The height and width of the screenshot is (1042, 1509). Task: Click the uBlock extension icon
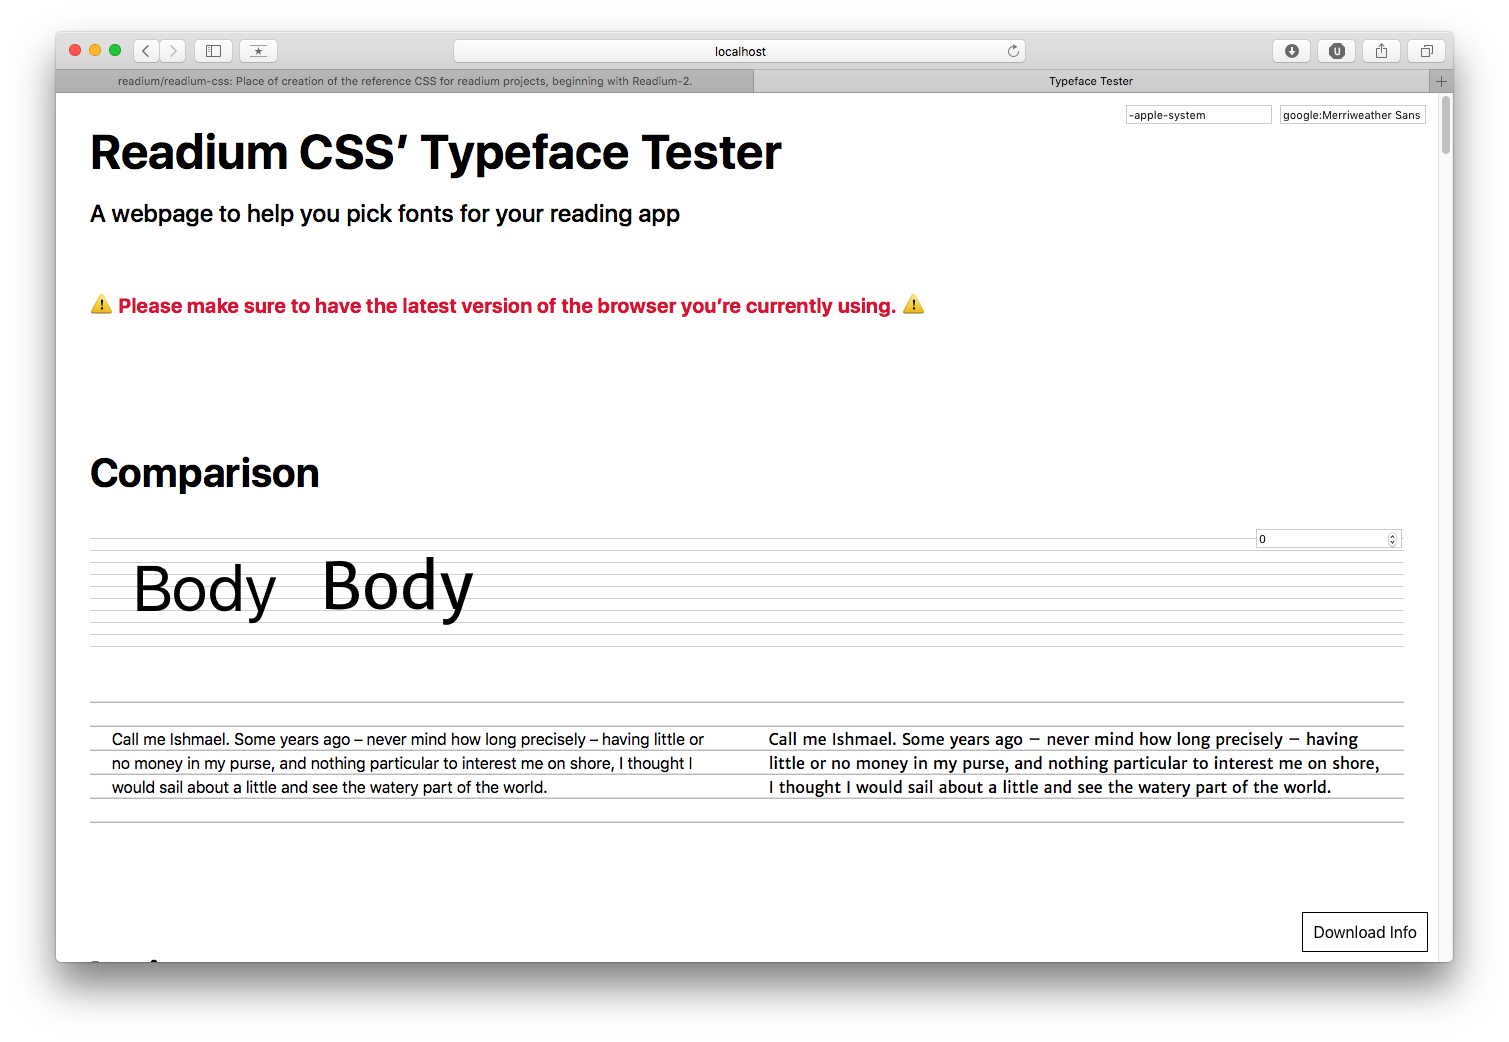[x=1336, y=51]
